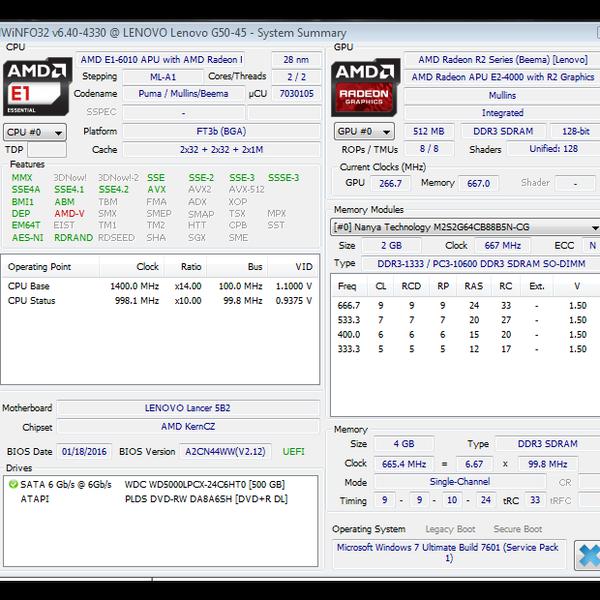Click the memory module size 2 GB
Screen dimensions: 600x600
(391, 246)
